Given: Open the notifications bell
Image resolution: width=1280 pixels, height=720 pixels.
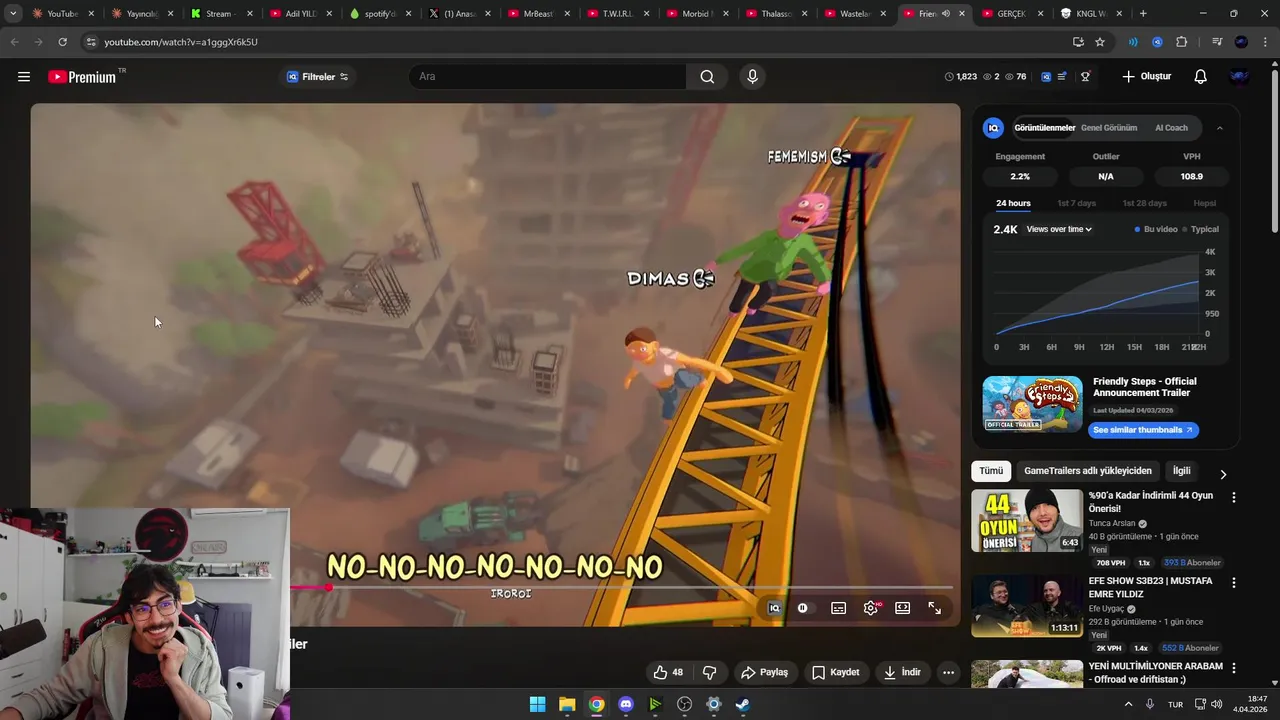Looking at the screenshot, I should tap(1201, 77).
